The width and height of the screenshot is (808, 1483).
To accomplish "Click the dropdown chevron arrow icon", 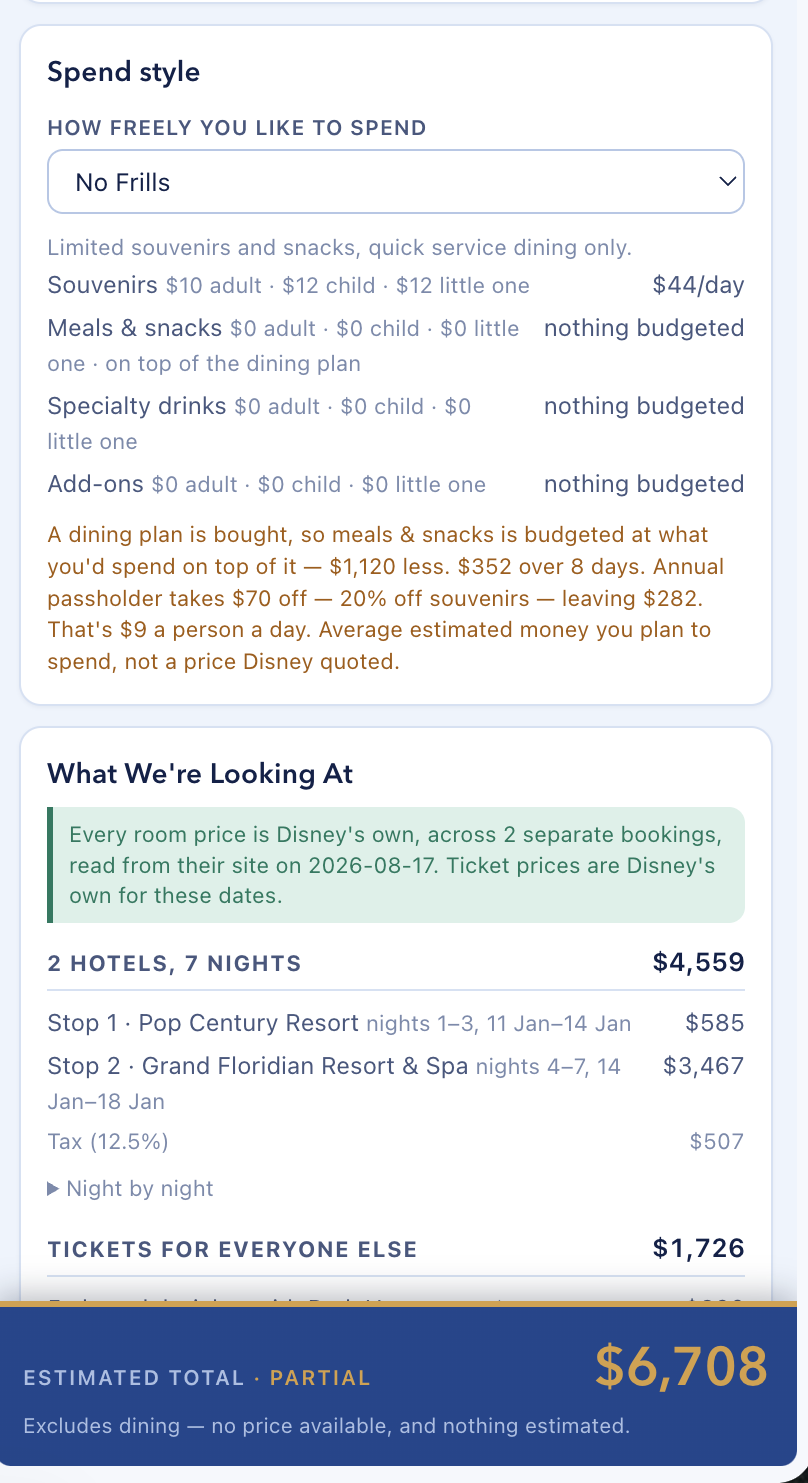I will 728,182.
